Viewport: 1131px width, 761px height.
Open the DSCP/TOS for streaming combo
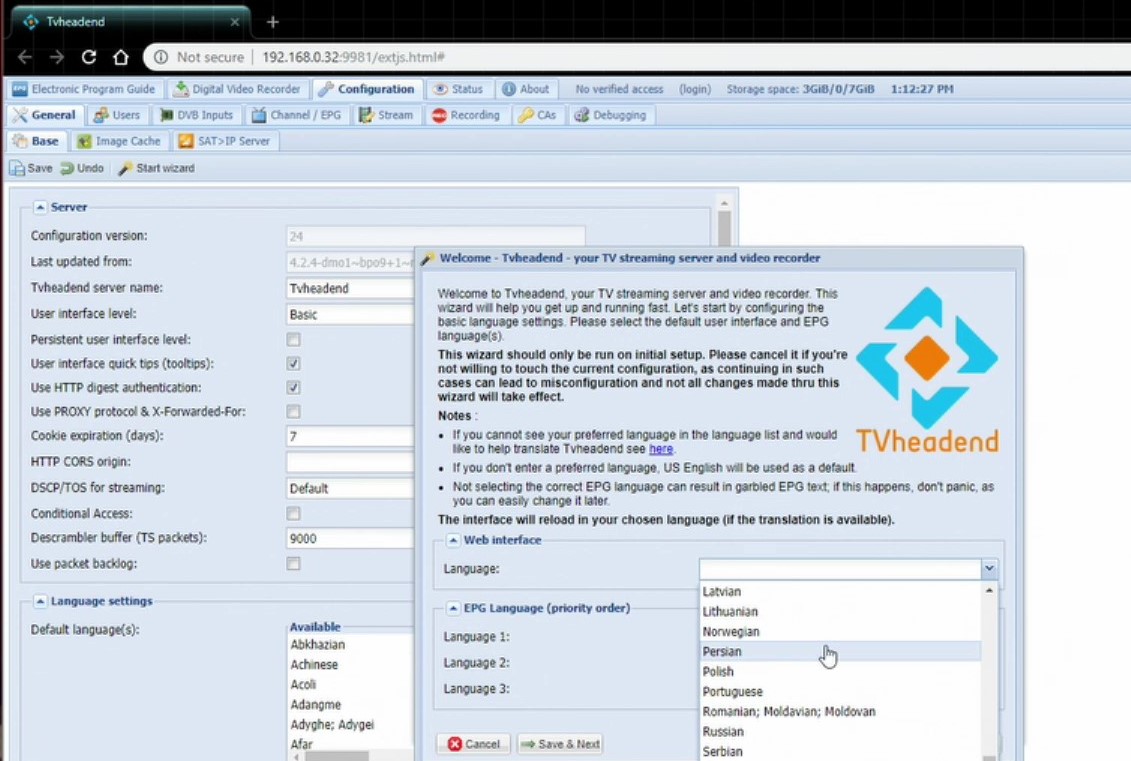[351, 488]
